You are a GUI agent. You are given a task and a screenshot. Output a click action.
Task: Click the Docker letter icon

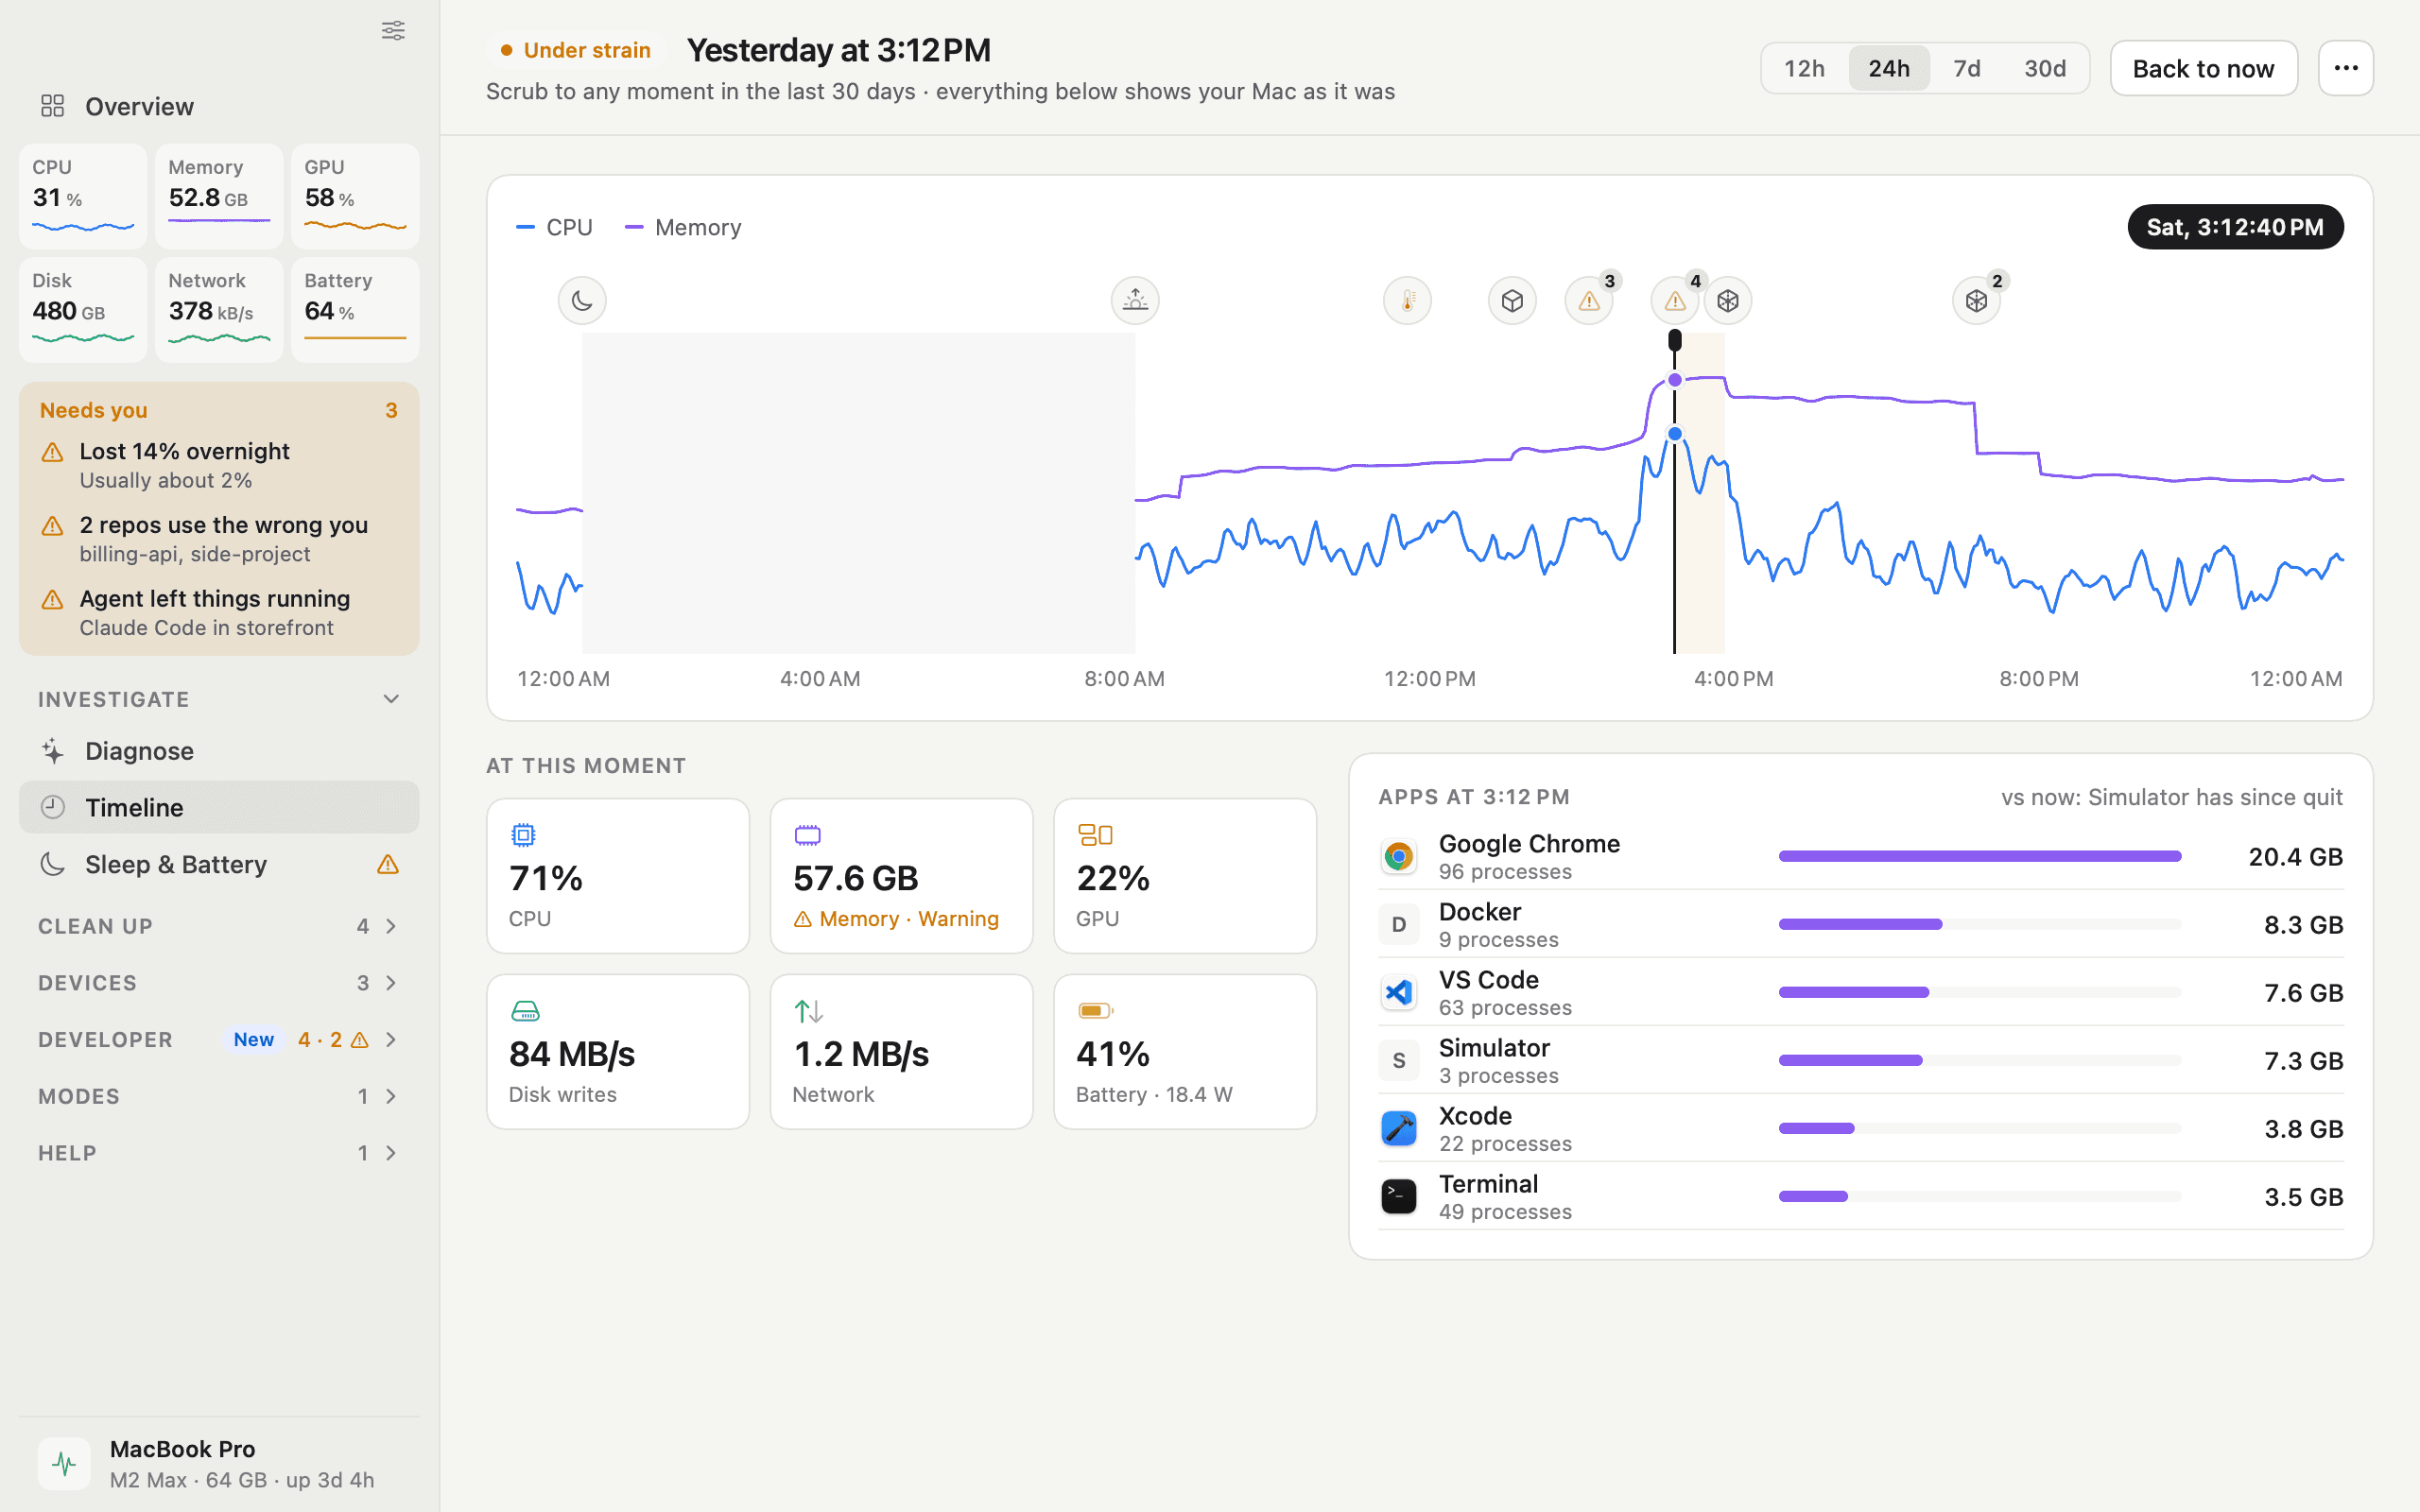tap(1398, 924)
